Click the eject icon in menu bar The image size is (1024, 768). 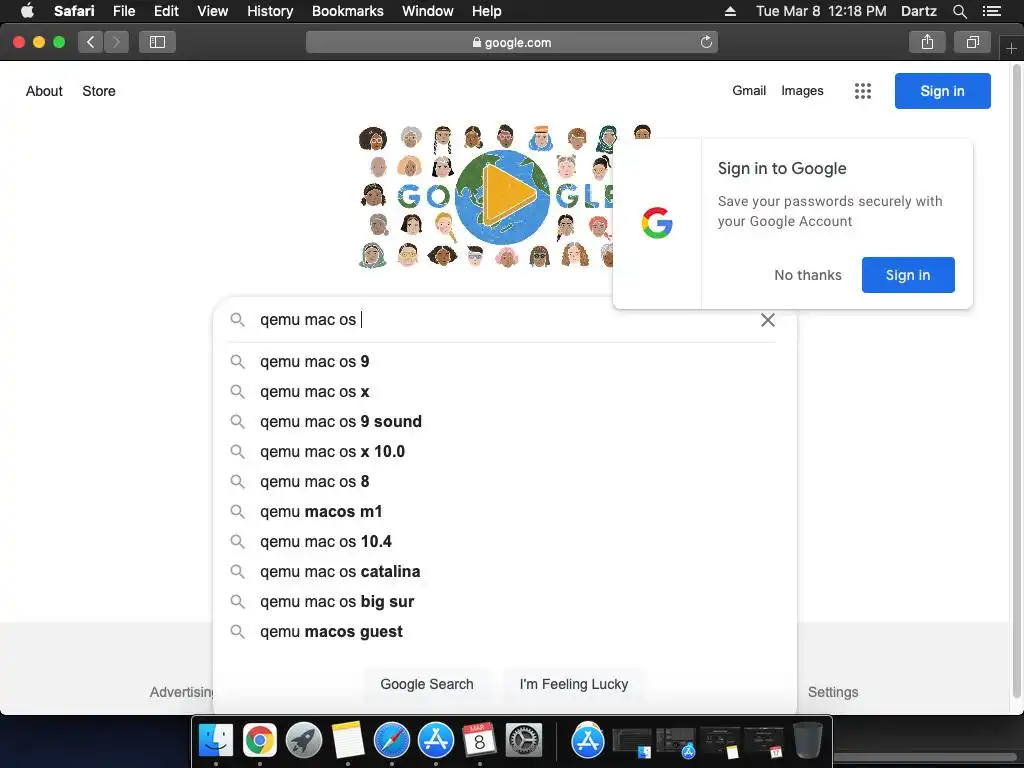point(730,11)
